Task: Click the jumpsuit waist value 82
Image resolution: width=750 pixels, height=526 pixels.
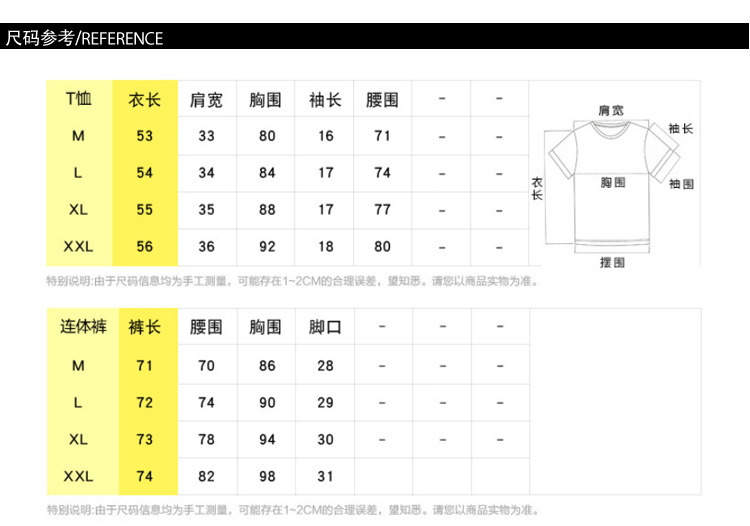Action: 206,476
